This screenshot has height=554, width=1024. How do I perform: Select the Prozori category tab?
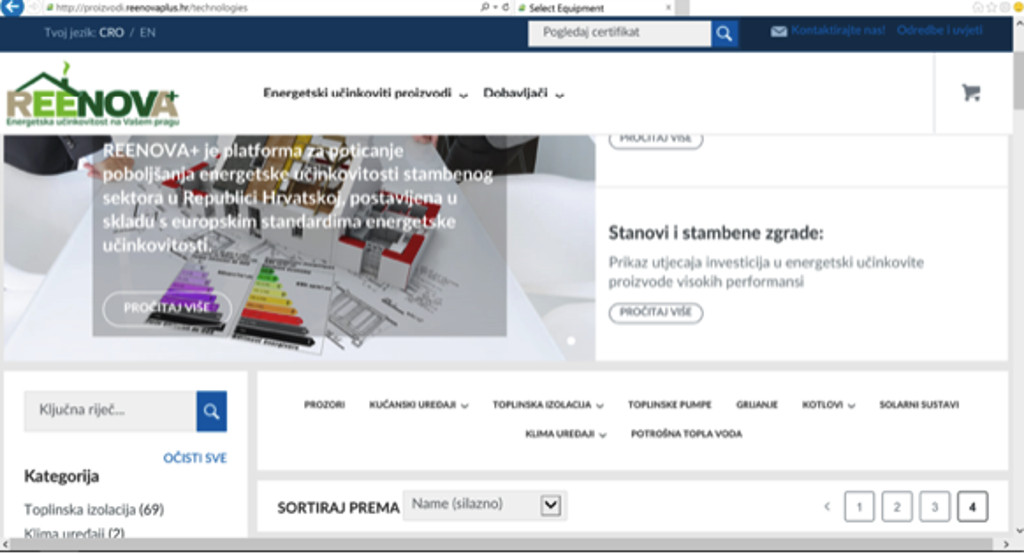pyautogui.click(x=324, y=405)
